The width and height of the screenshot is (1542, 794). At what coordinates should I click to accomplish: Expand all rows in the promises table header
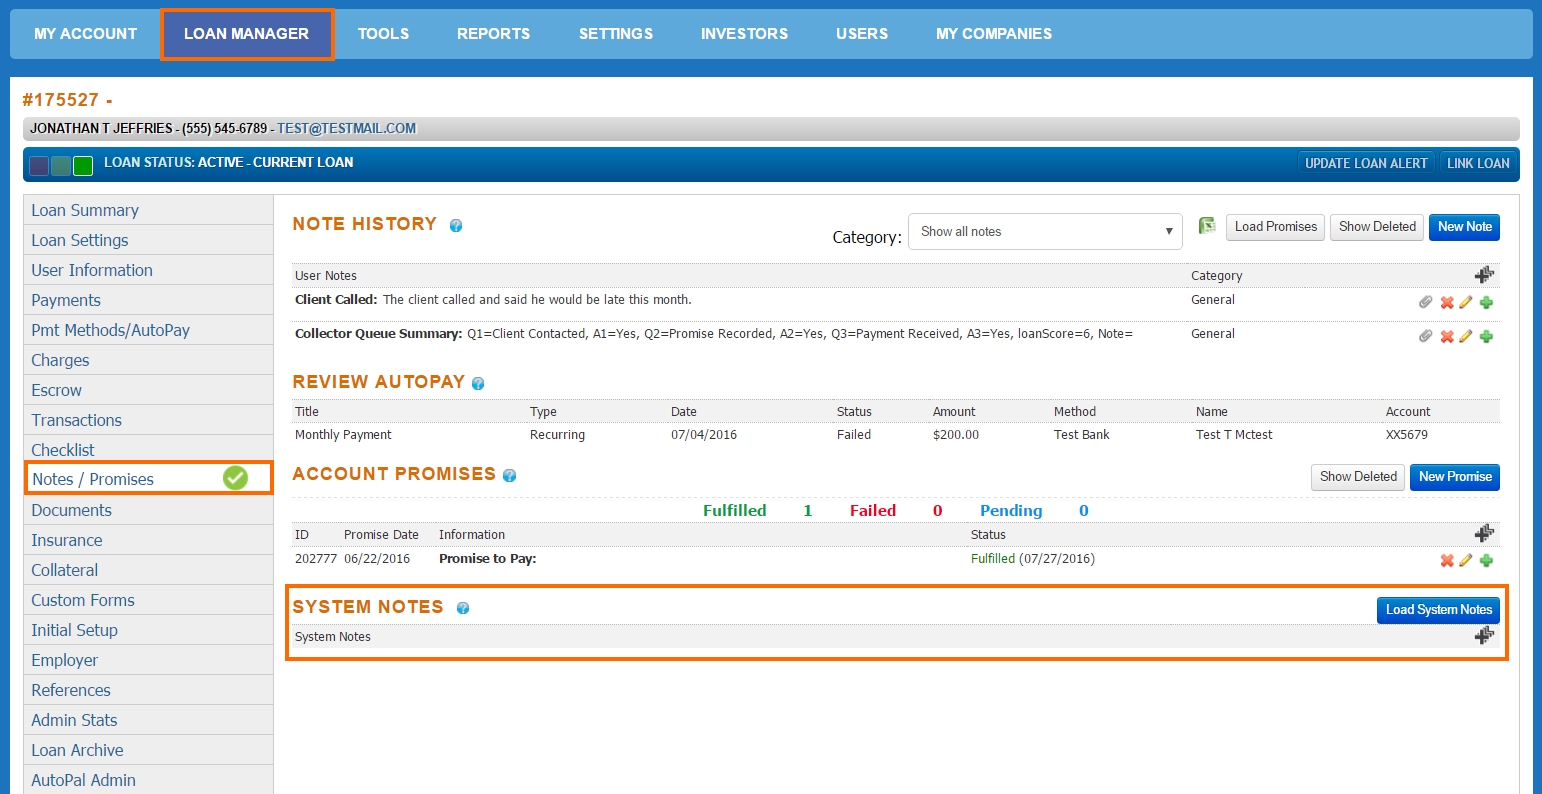[x=1484, y=534]
